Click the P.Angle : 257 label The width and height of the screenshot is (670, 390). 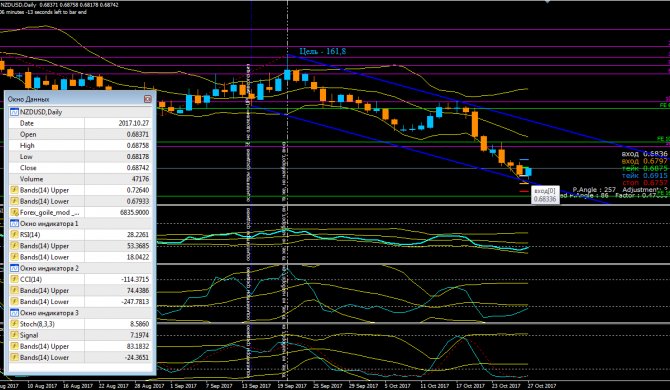594,189
